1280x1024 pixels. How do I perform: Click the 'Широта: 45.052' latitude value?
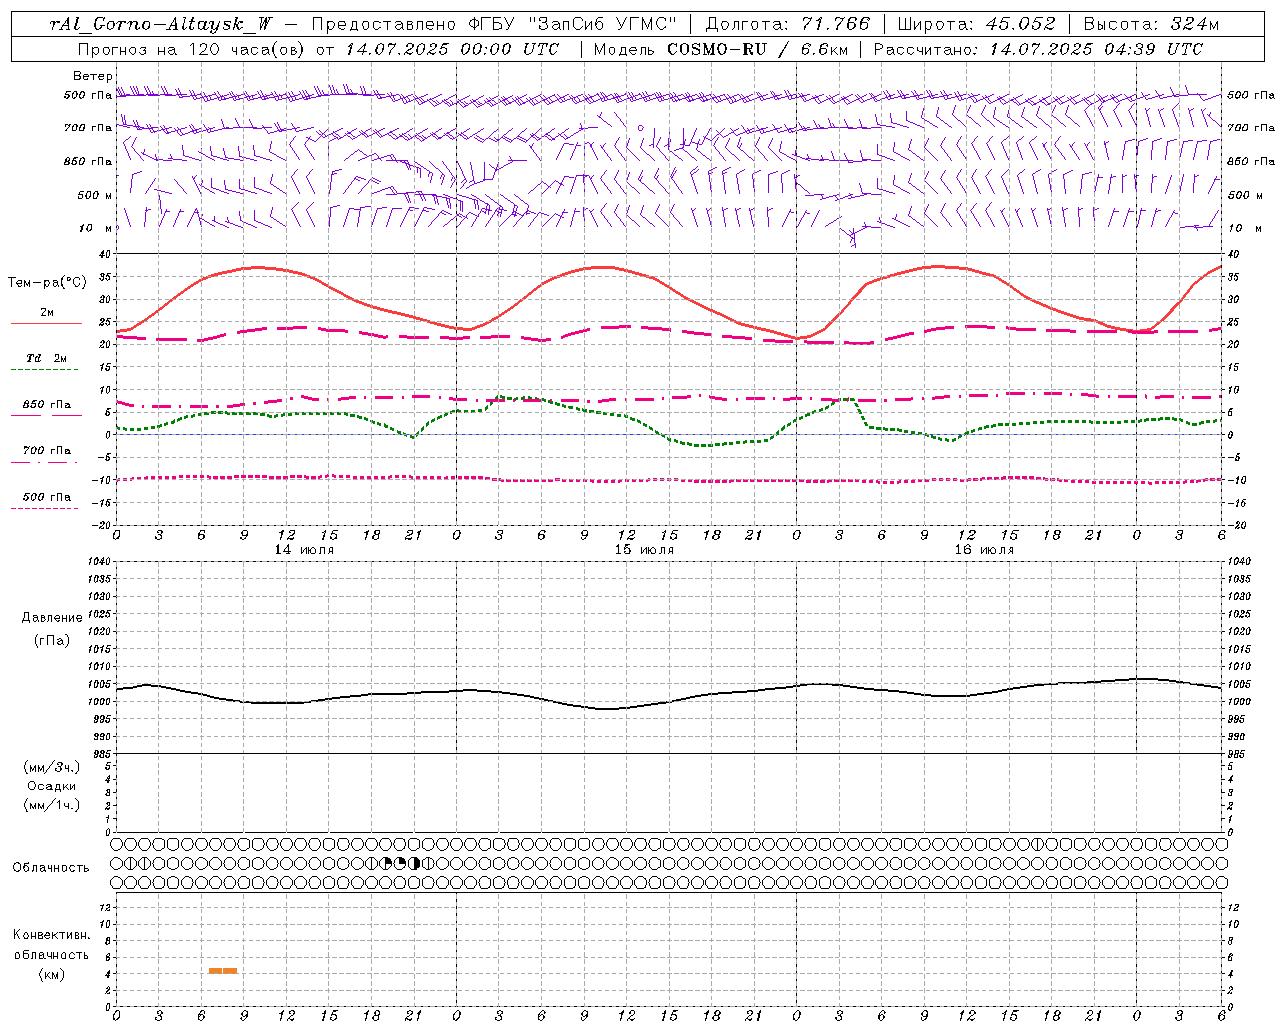click(976, 24)
